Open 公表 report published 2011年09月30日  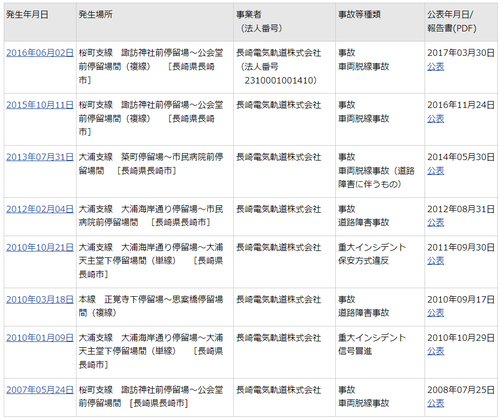click(x=436, y=261)
